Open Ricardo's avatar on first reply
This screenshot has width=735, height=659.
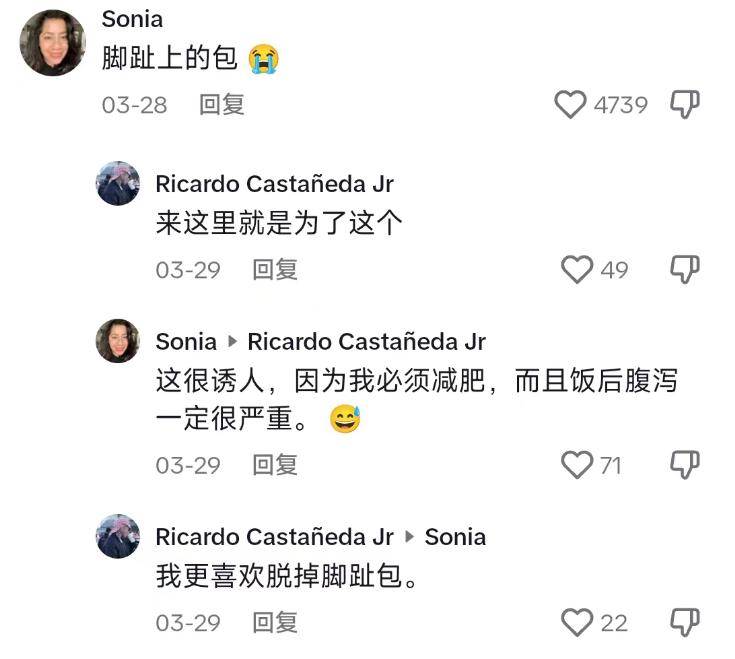click(118, 183)
